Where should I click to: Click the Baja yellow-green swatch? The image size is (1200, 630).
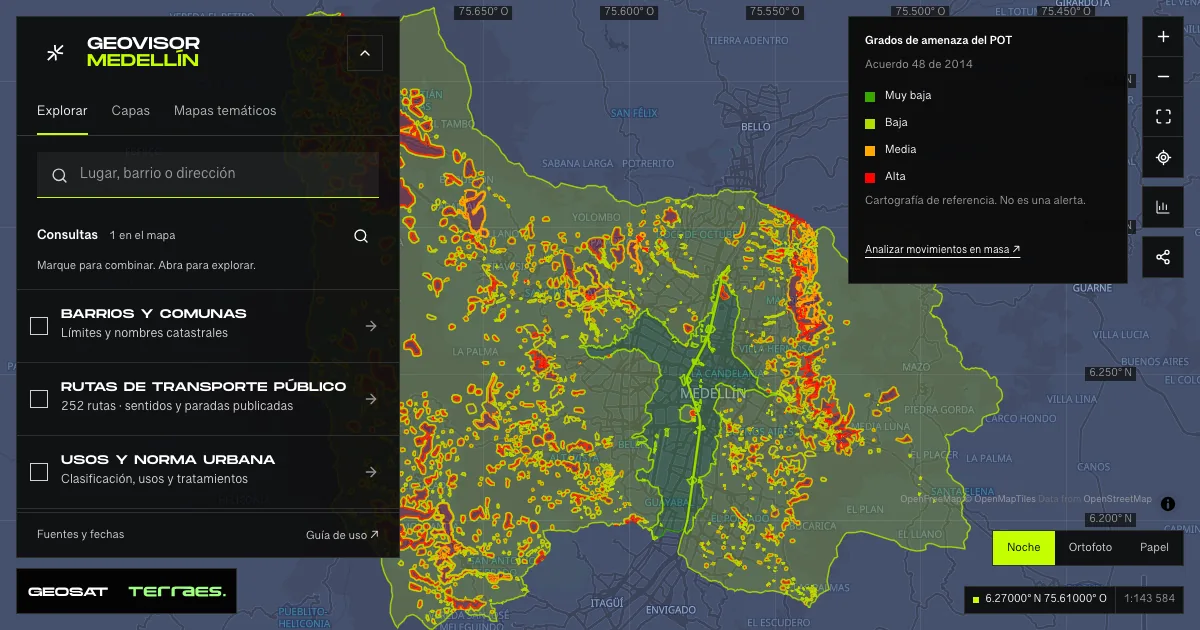click(x=870, y=123)
